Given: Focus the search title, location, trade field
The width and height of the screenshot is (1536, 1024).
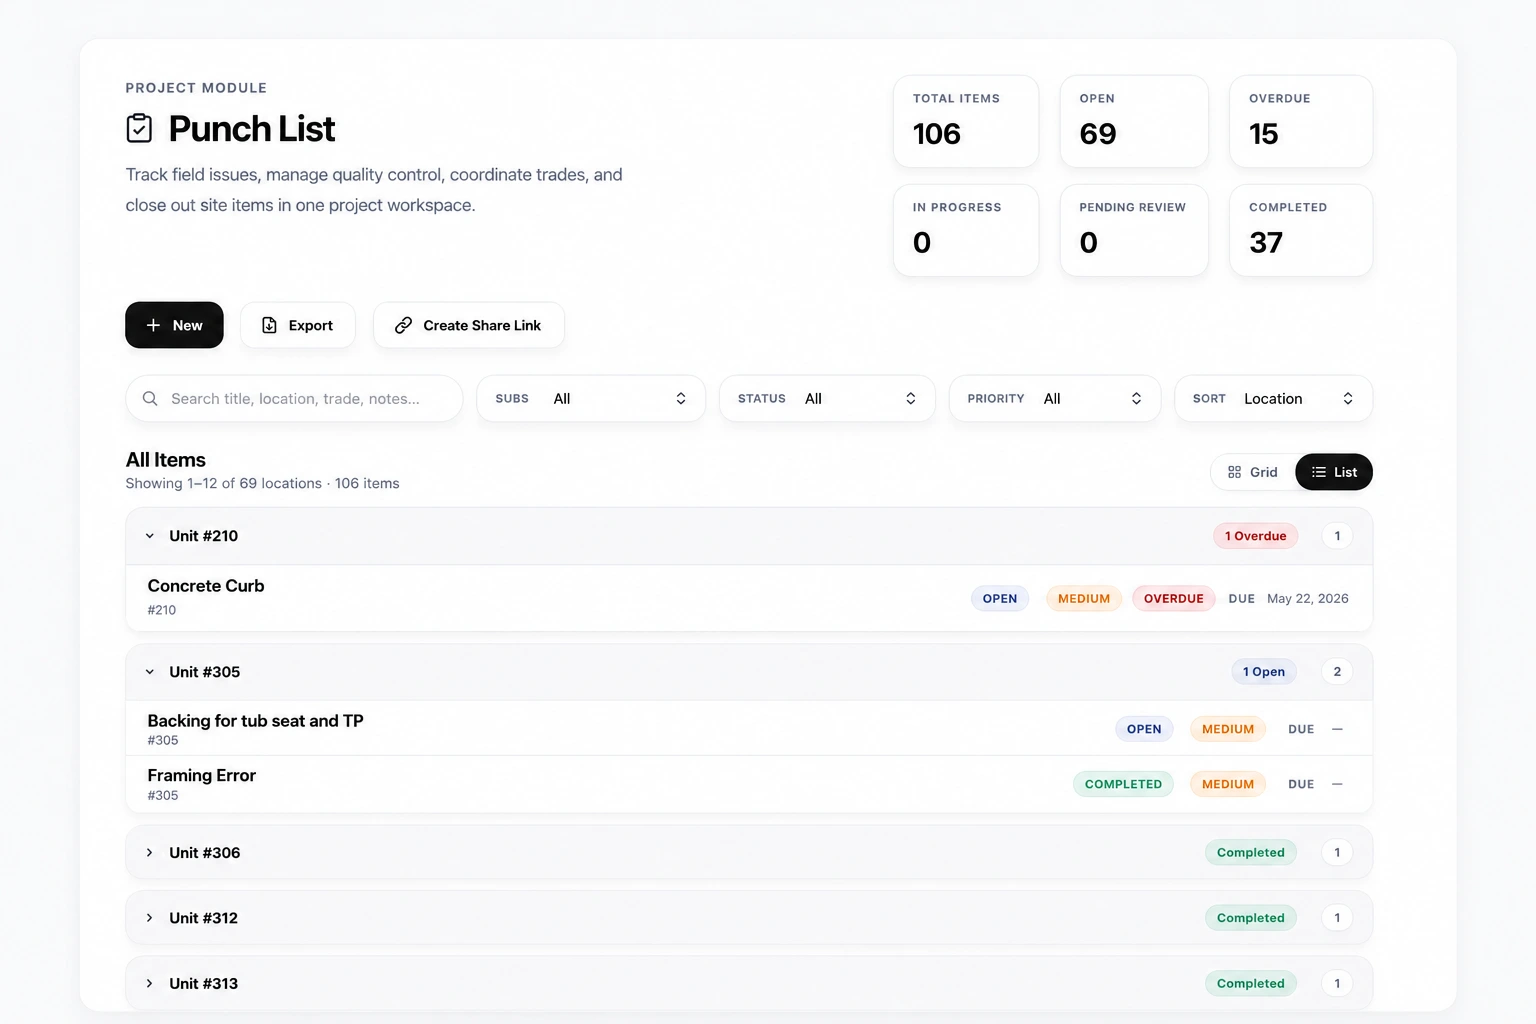Looking at the screenshot, I should tap(294, 398).
